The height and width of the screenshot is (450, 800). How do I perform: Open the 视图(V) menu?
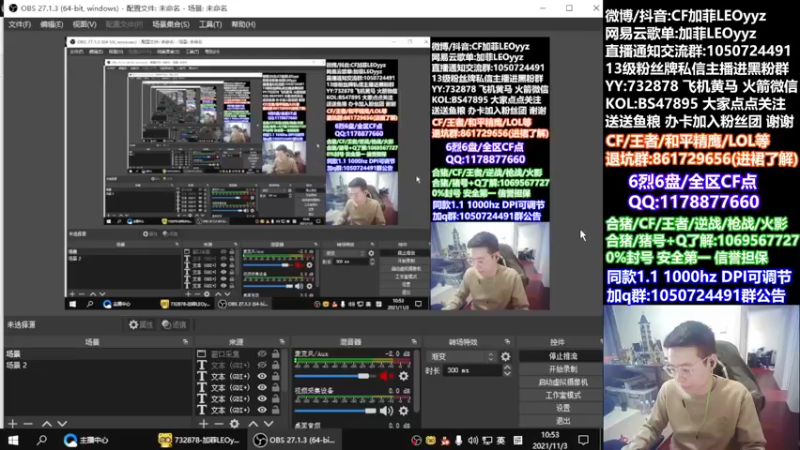pyautogui.click(x=84, y=24)
